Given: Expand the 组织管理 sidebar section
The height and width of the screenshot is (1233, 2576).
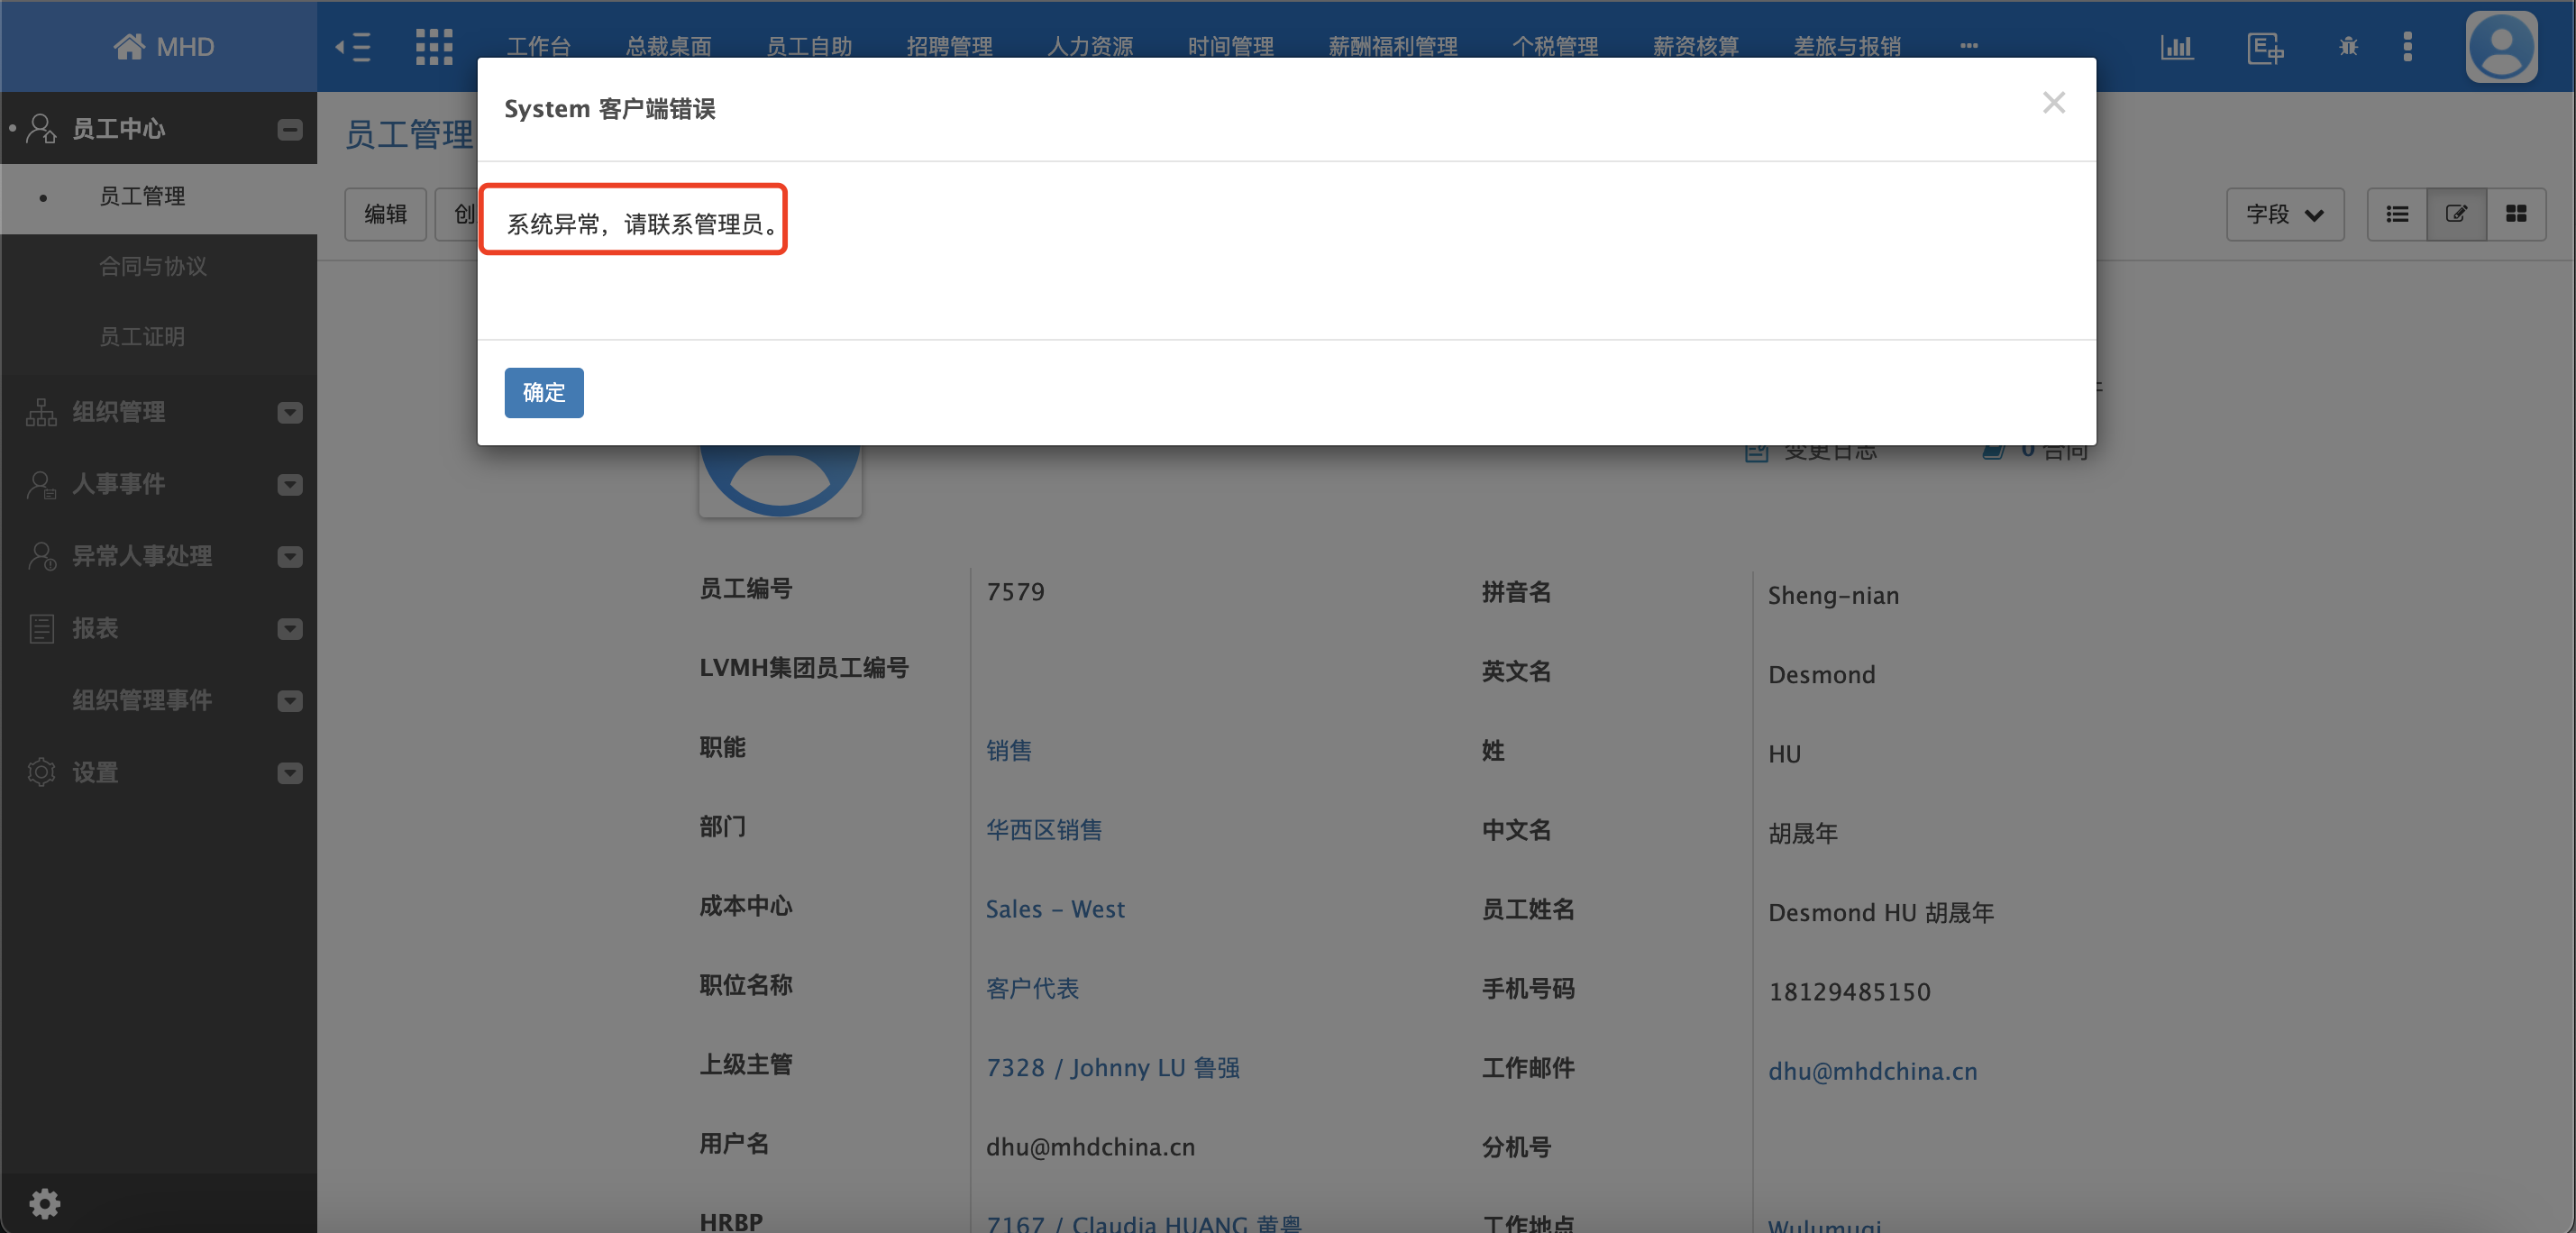Looking at the screenshot, I should tap(289, 411).
